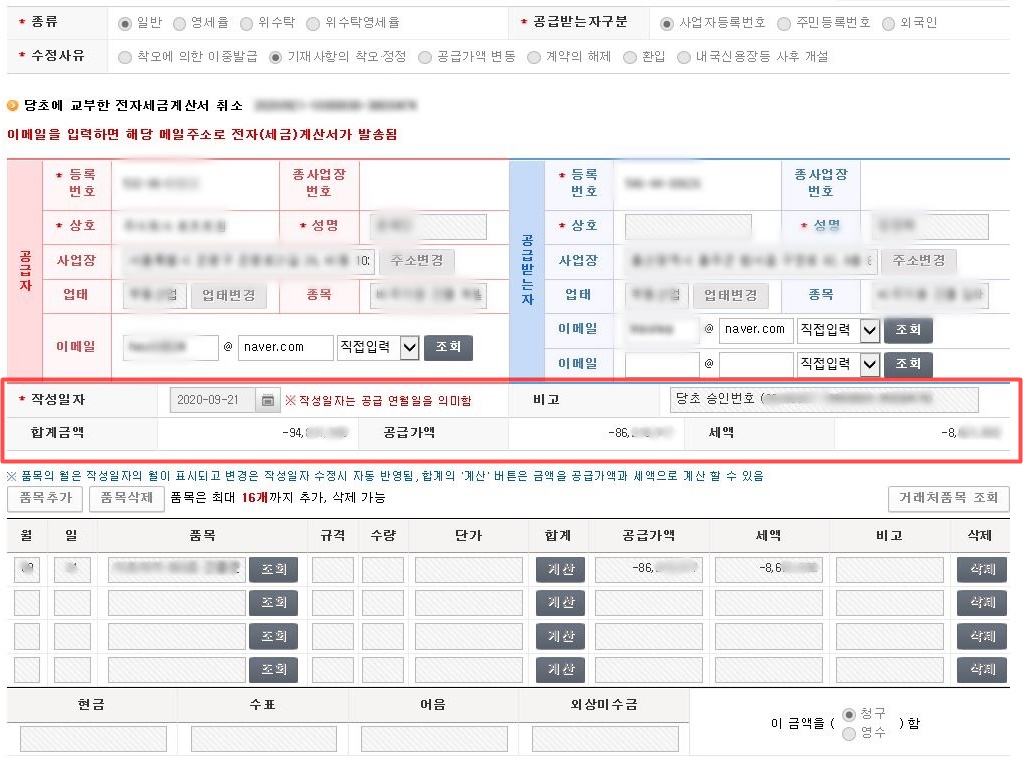Open recipient first email 직접입력 dropdown
Image resolution: width=1023 pixels, height=762 pixels.
click(x=837, y=331)
